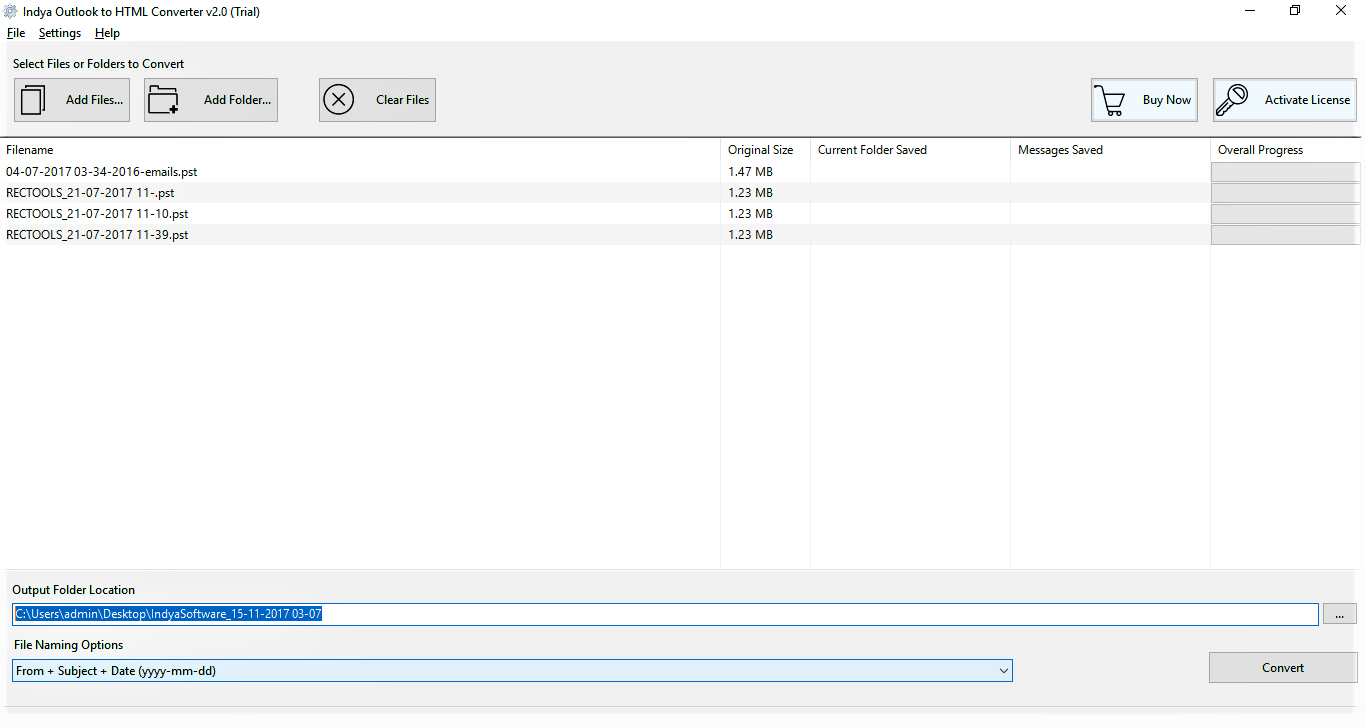Click the Buy Now shopping cart icon
The image size is (1366, 728).
(x=1109, y=100)
